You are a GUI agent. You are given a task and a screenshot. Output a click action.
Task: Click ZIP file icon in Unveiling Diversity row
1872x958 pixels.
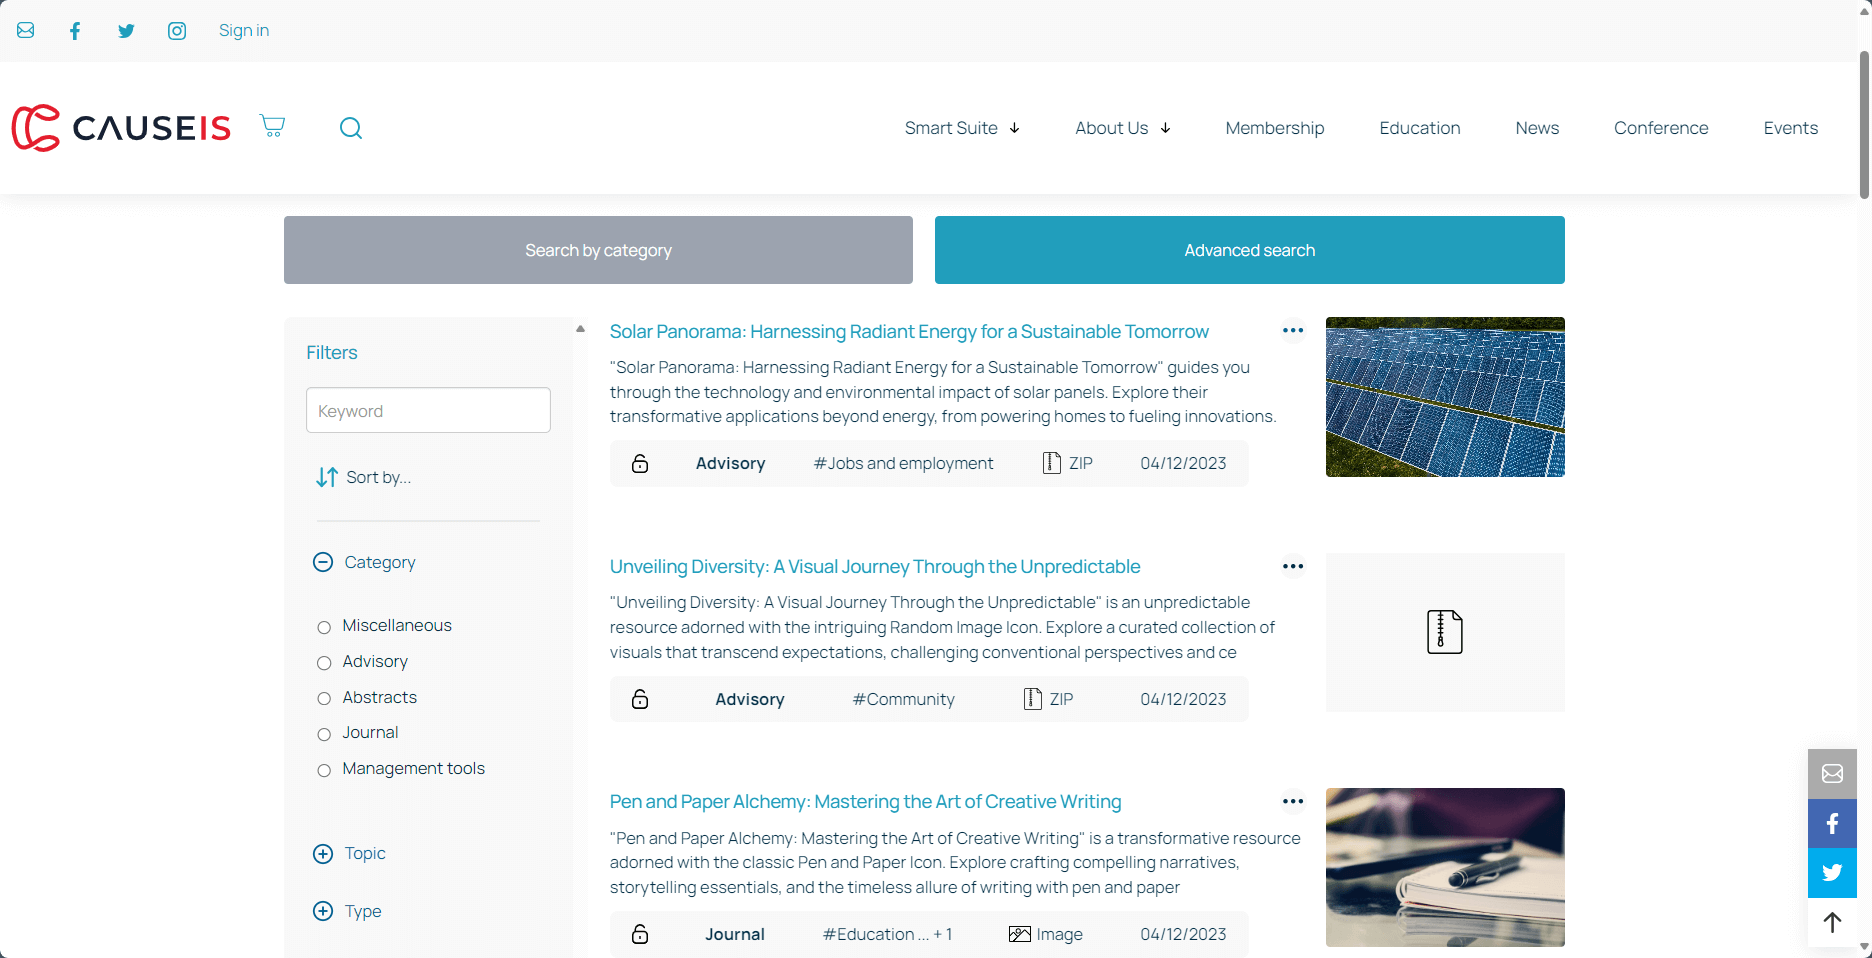(x=1033, y=699)
